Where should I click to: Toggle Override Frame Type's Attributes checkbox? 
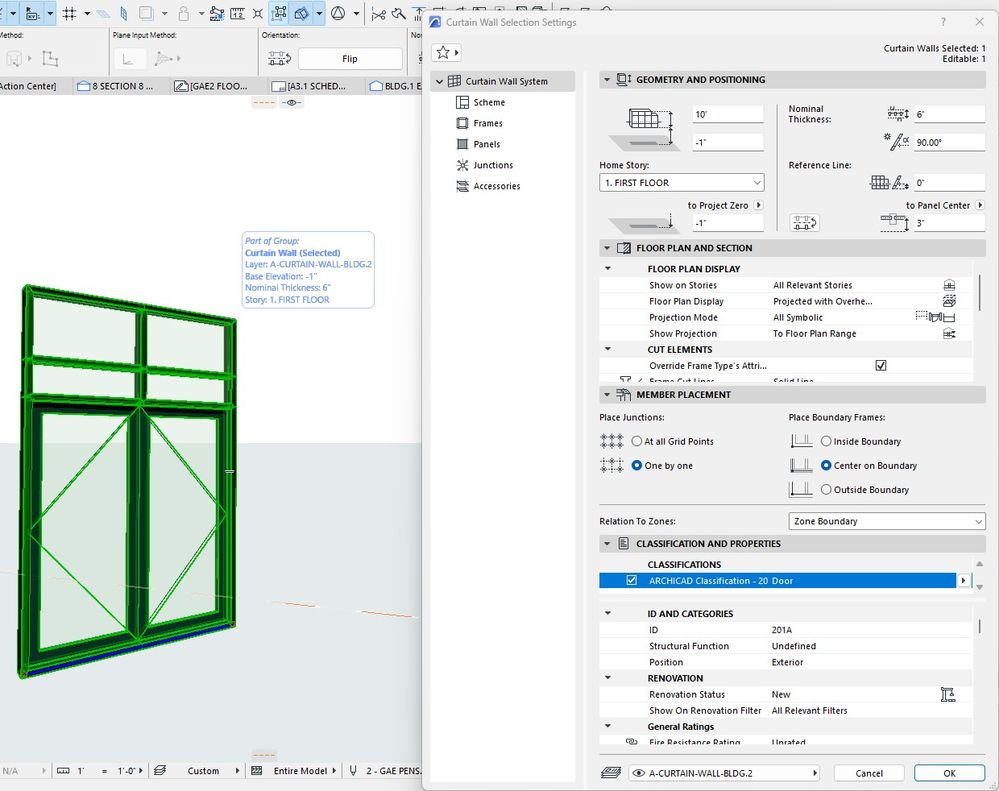coord(881,366)
